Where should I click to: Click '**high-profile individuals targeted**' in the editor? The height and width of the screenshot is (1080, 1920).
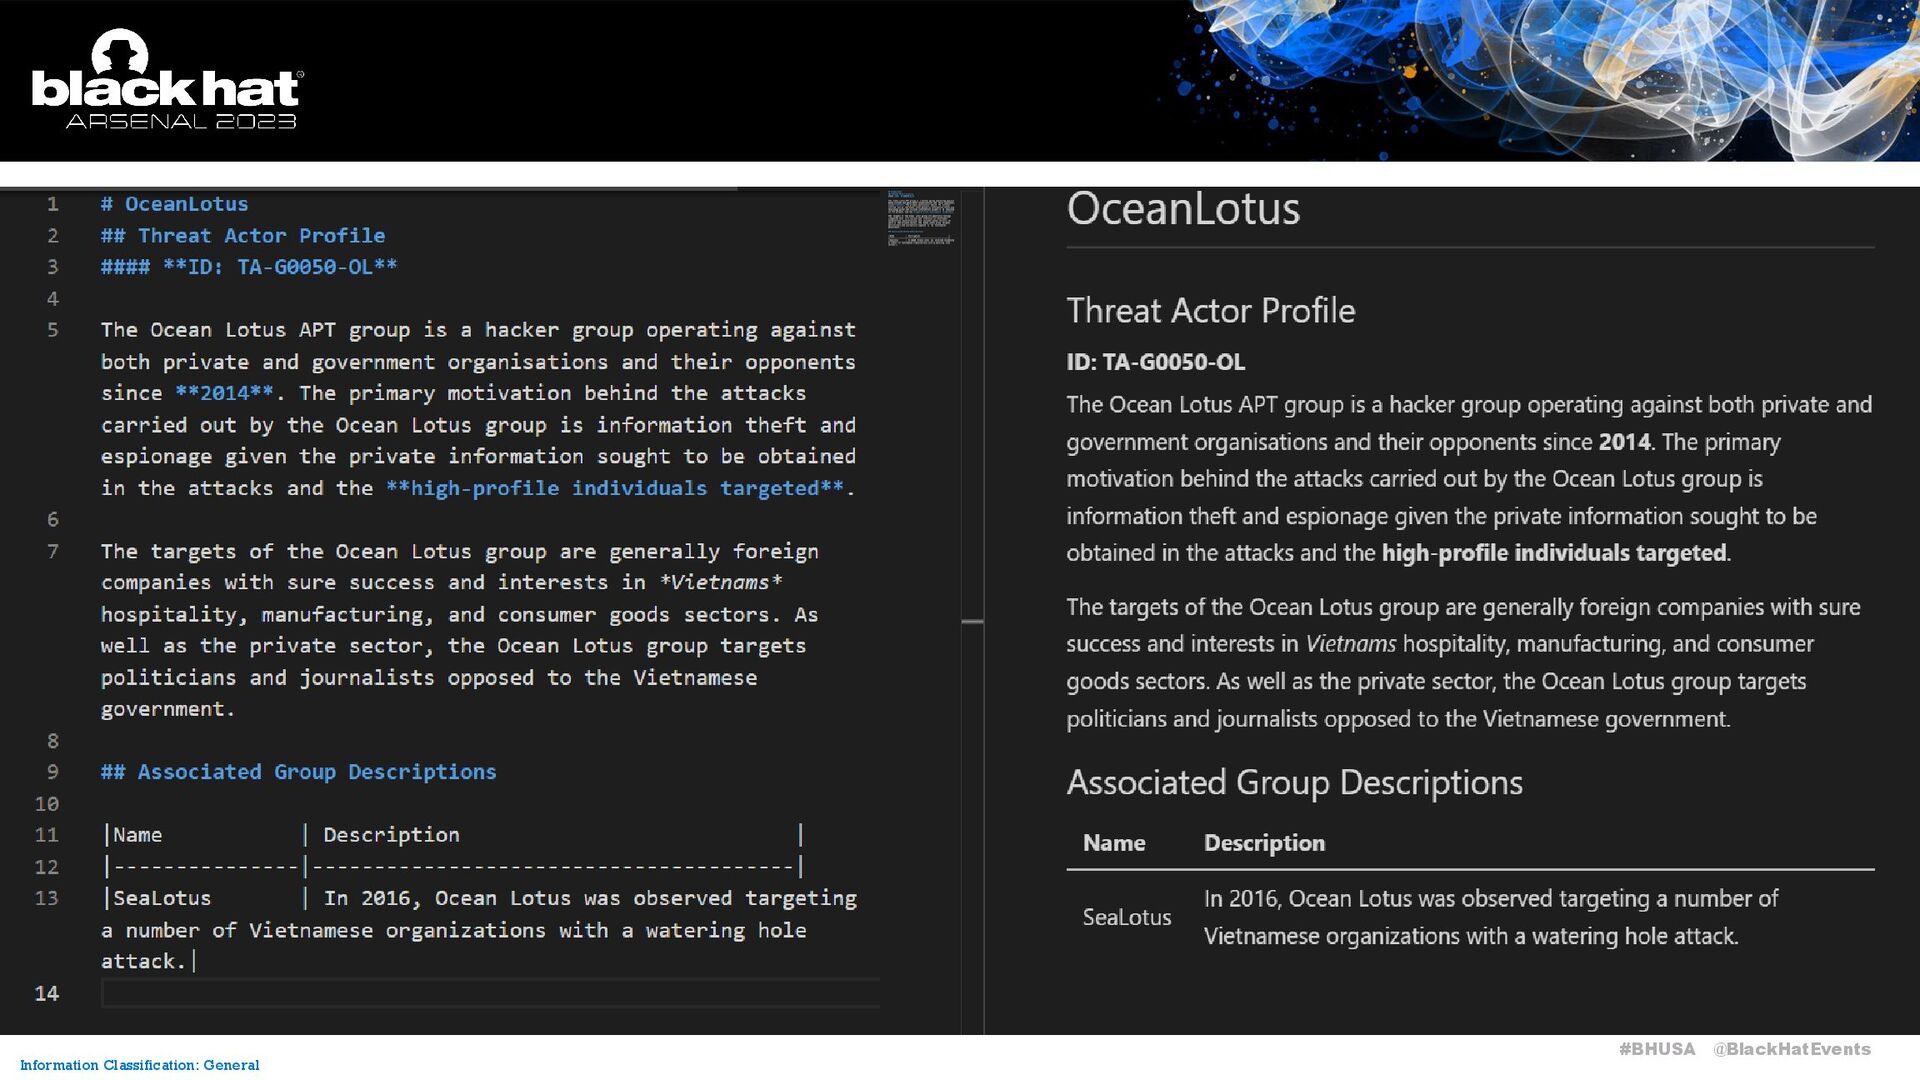point(615,488)
